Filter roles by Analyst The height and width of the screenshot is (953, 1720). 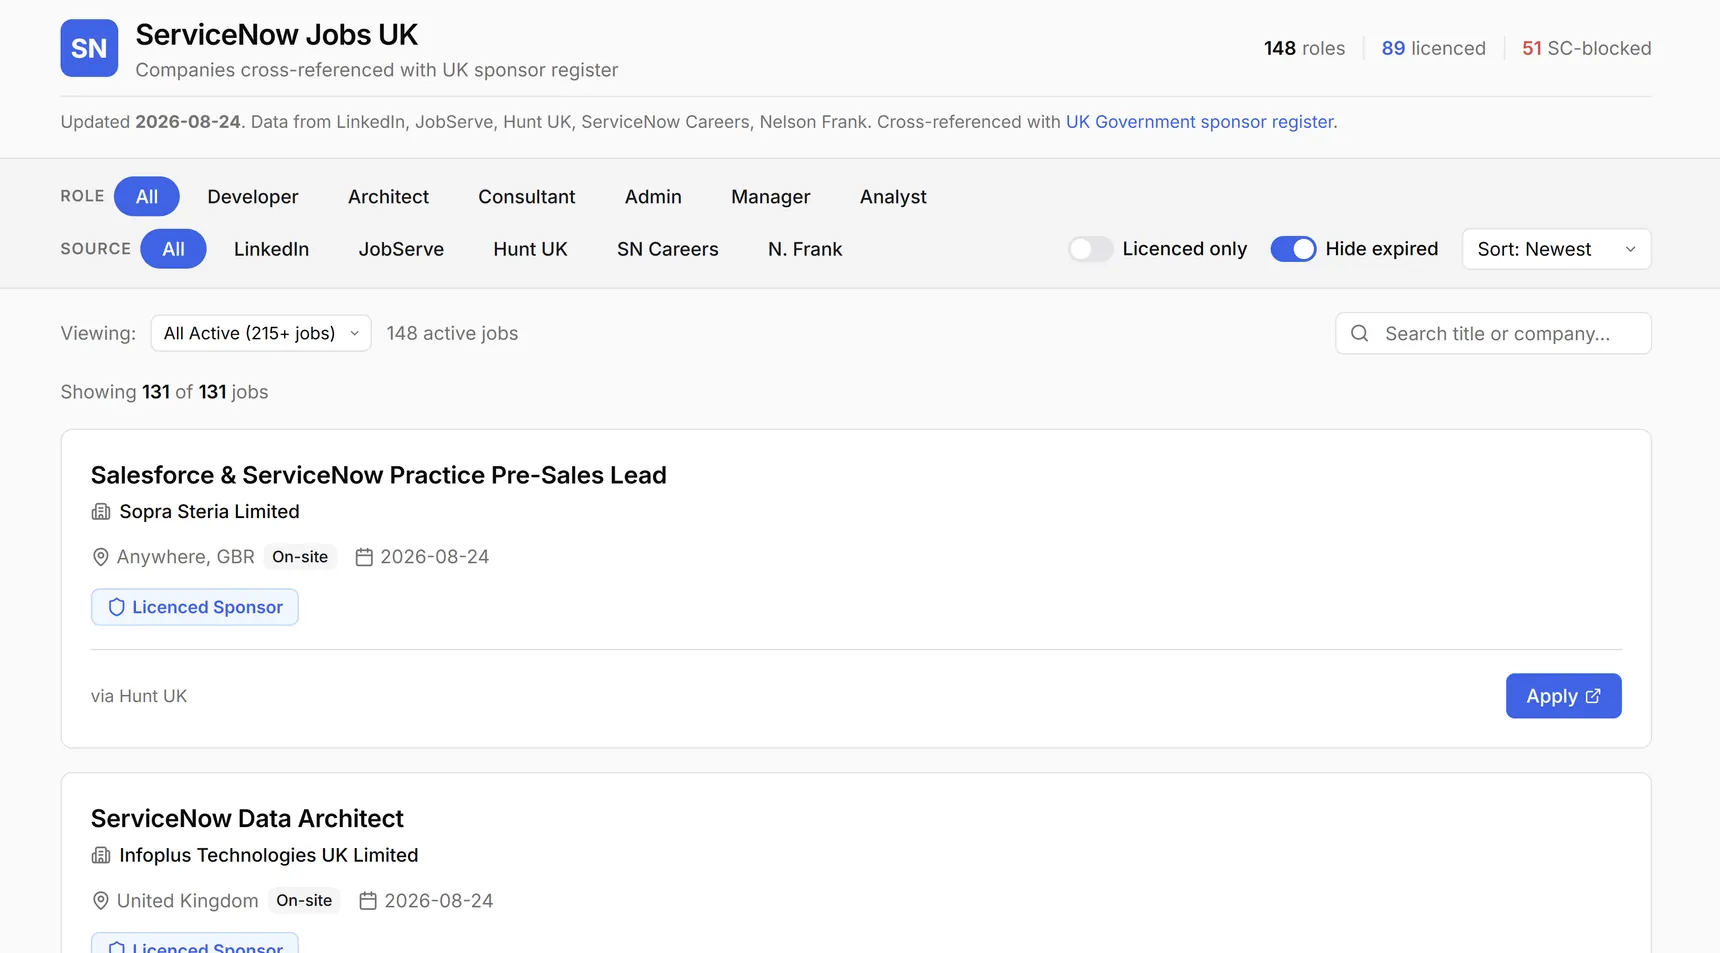893,196
